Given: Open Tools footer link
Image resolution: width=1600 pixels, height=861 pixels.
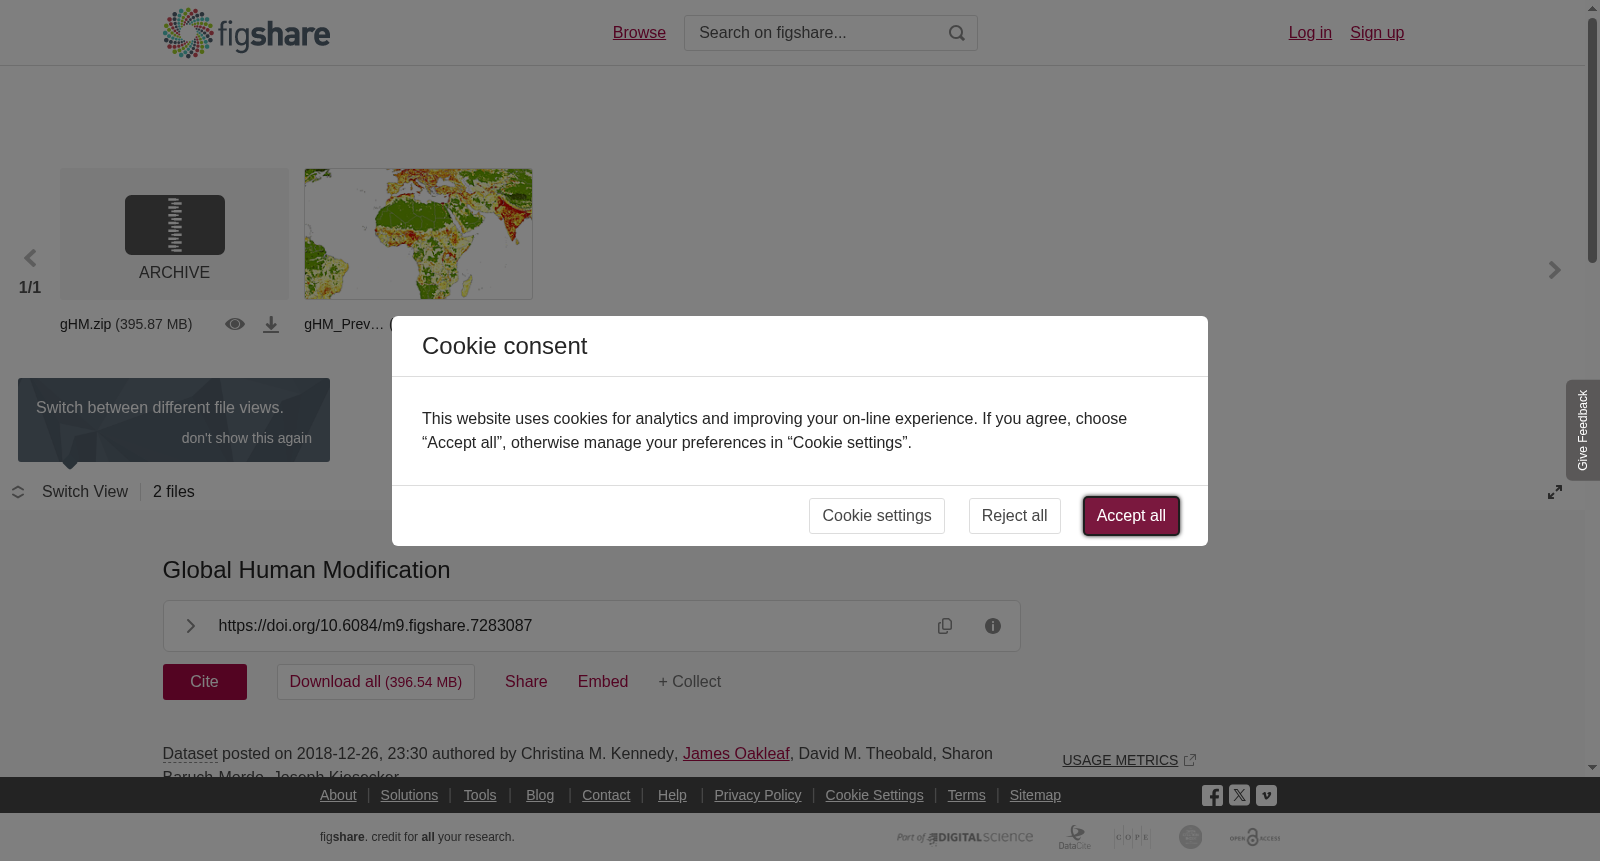Looking at the screenshot, I should pyautogui.click(x=480, y=795).
